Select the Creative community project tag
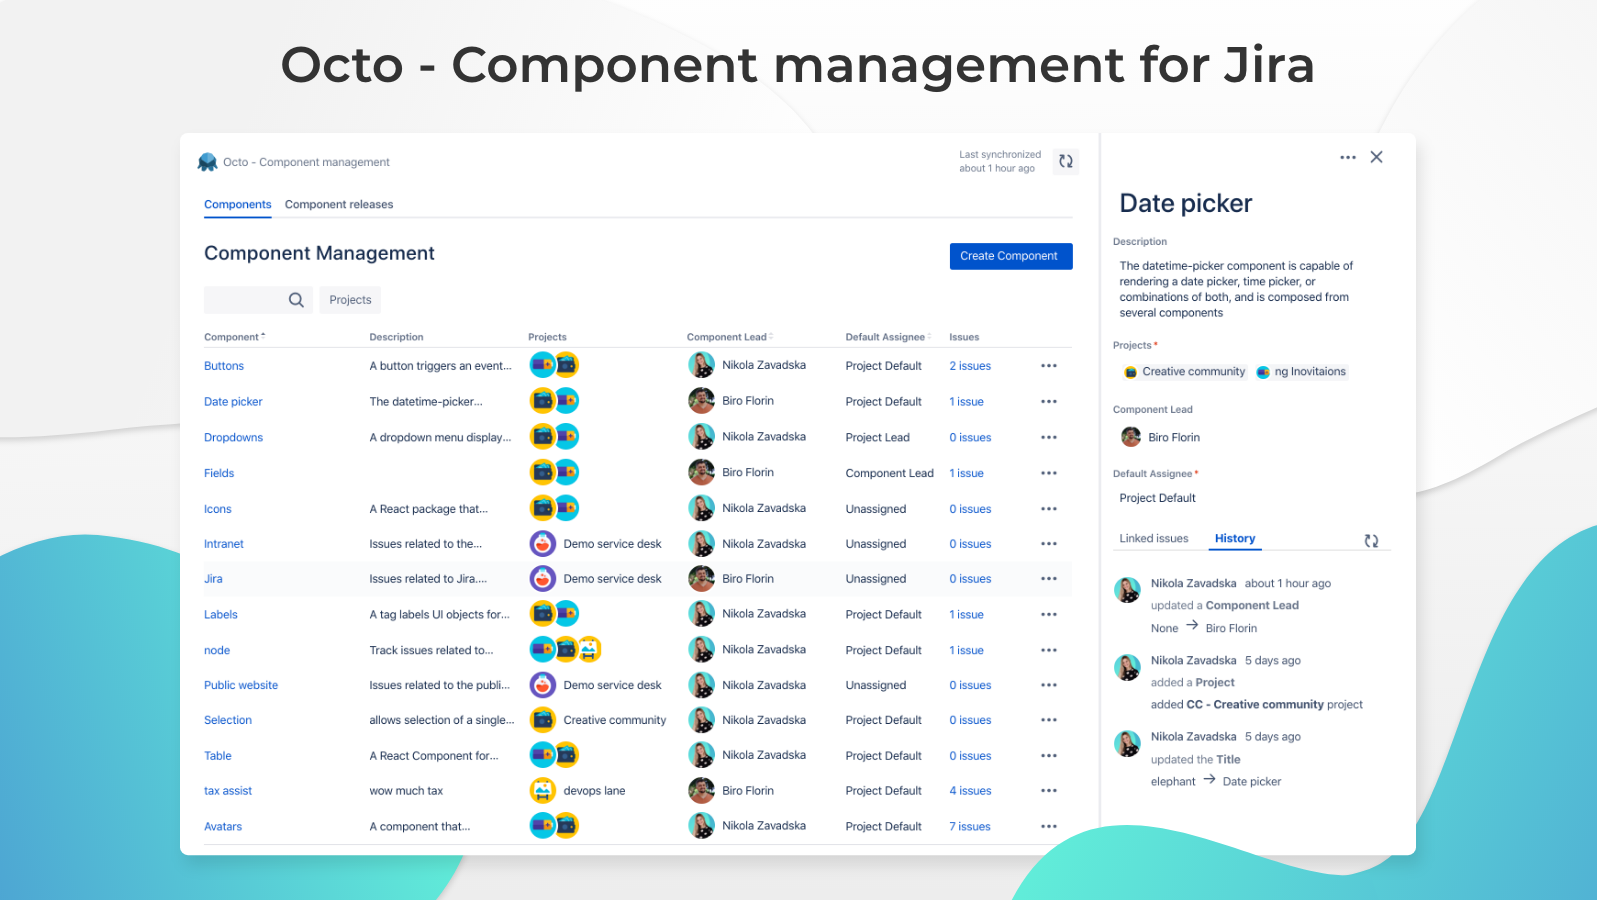The width and height of the screenshot is (1597, 900). (1186, 372)
